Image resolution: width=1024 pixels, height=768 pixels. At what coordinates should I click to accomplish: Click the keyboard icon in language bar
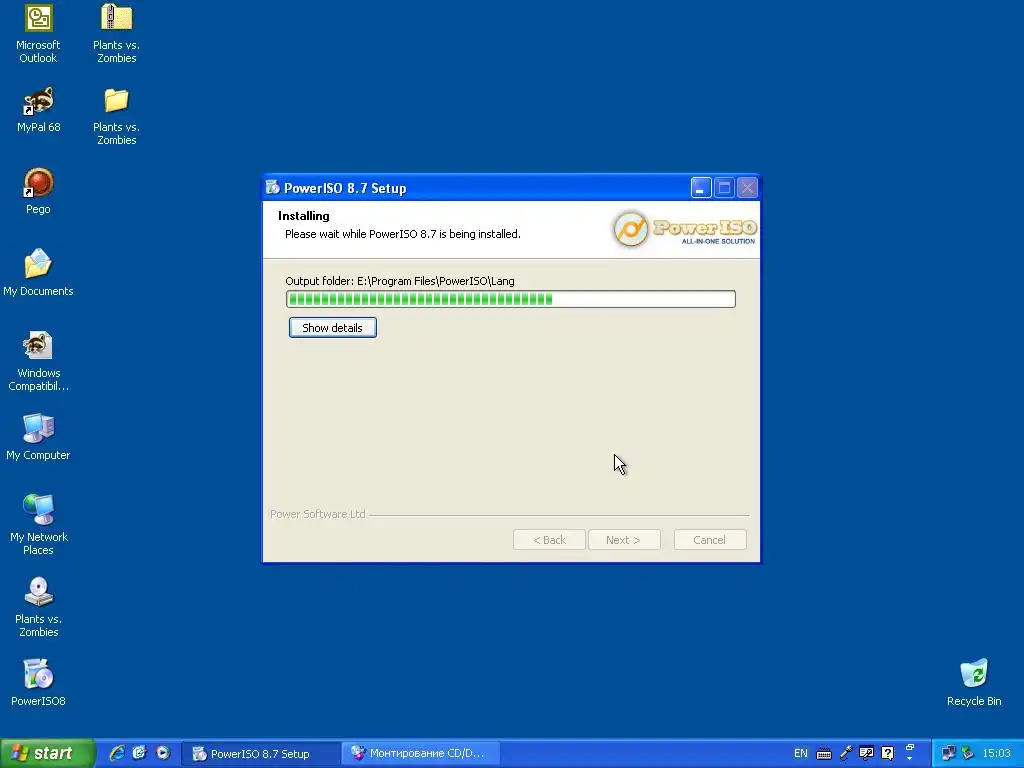(x=824, y=754)
